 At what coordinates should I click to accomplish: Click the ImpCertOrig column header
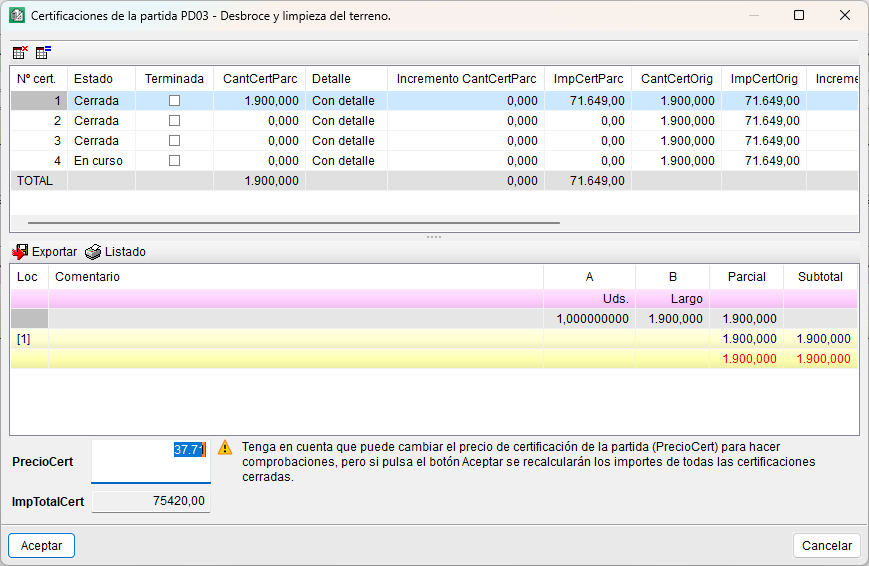pyautogui.click(x=764, y=79)
